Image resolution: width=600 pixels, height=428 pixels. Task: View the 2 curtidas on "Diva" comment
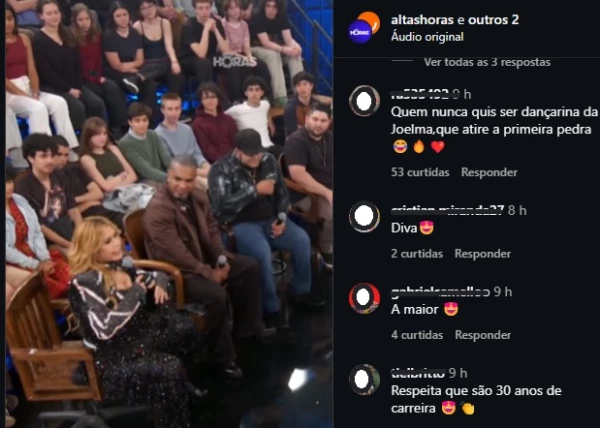[x=417, y=254]
